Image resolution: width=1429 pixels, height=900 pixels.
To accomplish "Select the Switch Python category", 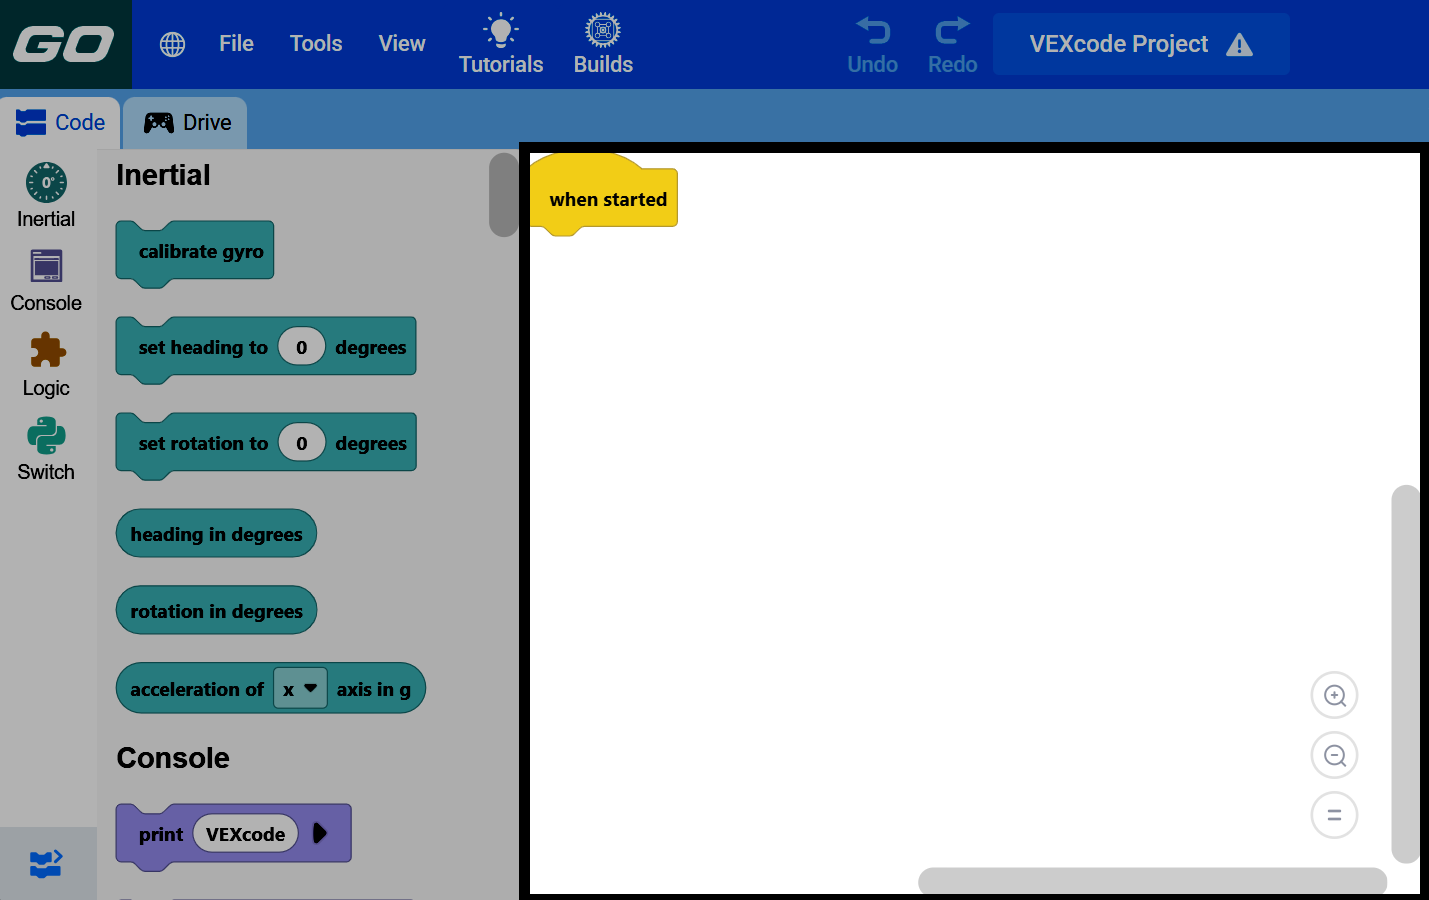I will click(46, 436).
